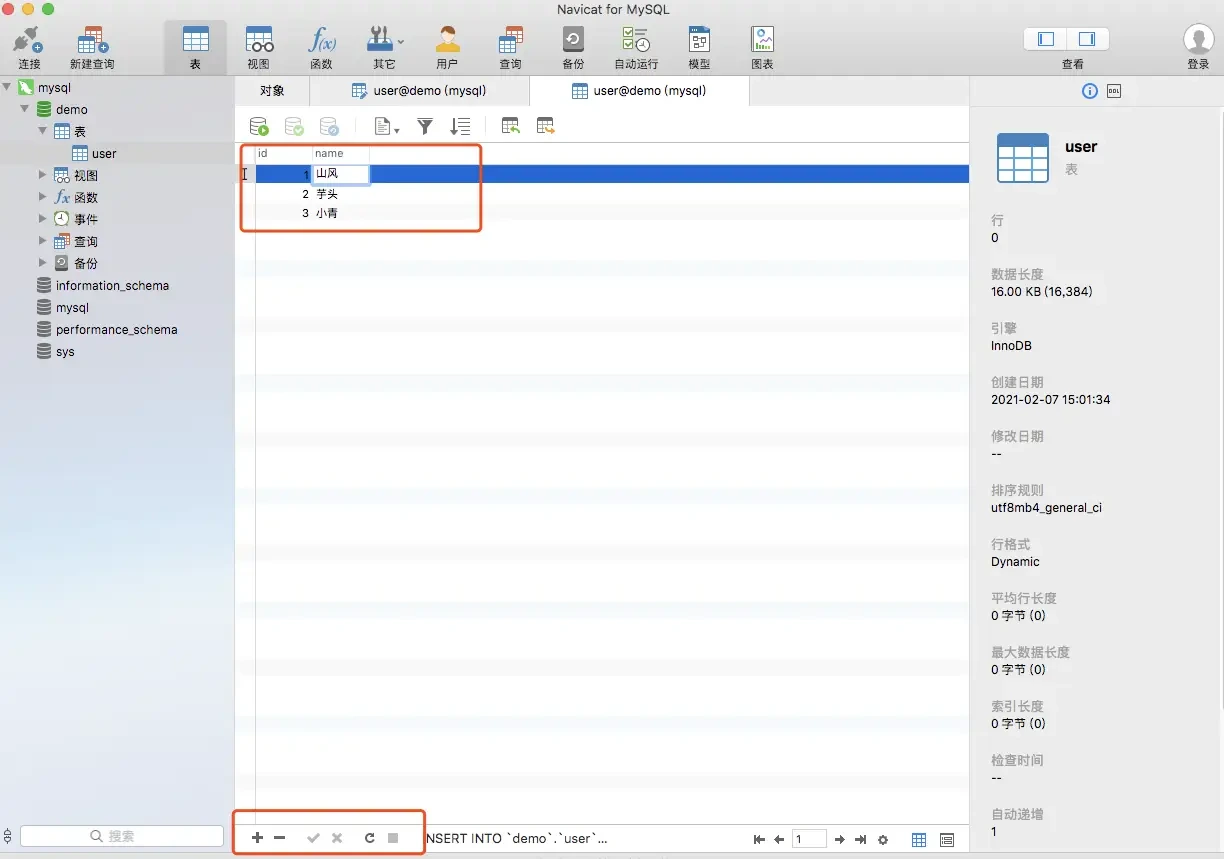This screenshot has width=1224, height=859.
Task: Click the 登录 login avatar icon
Action: [1198, 40]
